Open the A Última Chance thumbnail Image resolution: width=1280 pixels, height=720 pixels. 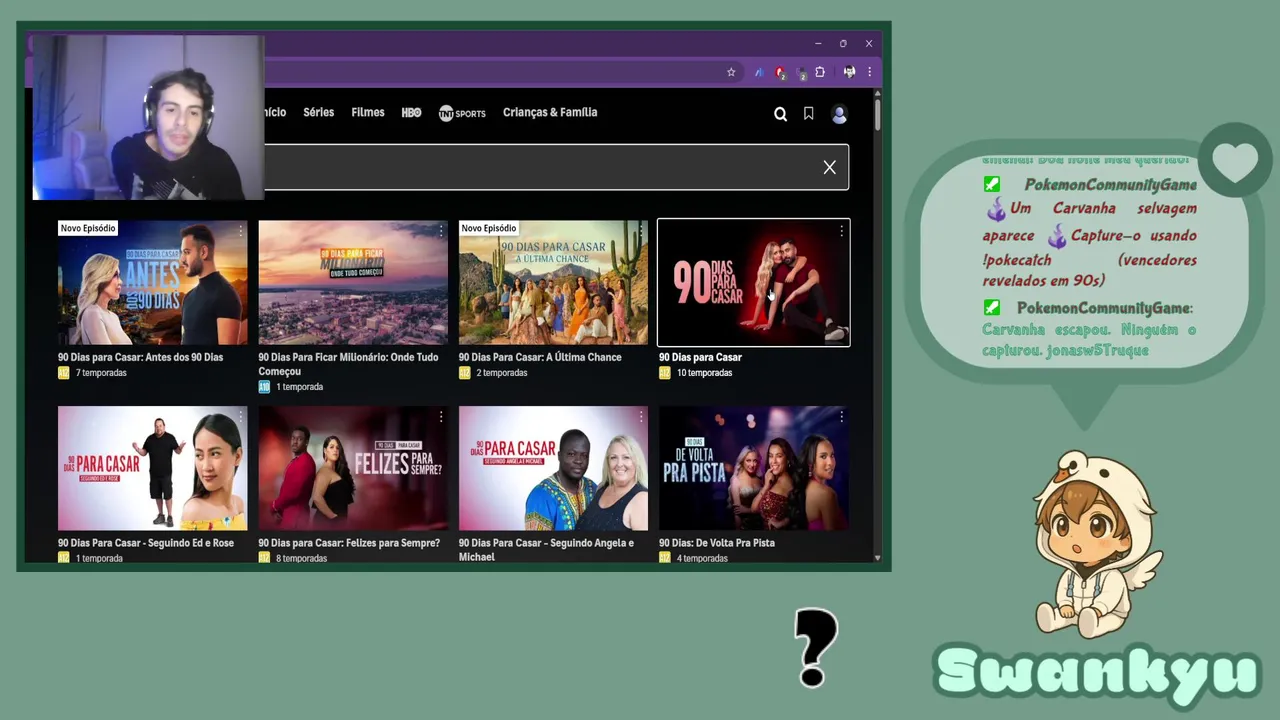click(x=553, y=282)
